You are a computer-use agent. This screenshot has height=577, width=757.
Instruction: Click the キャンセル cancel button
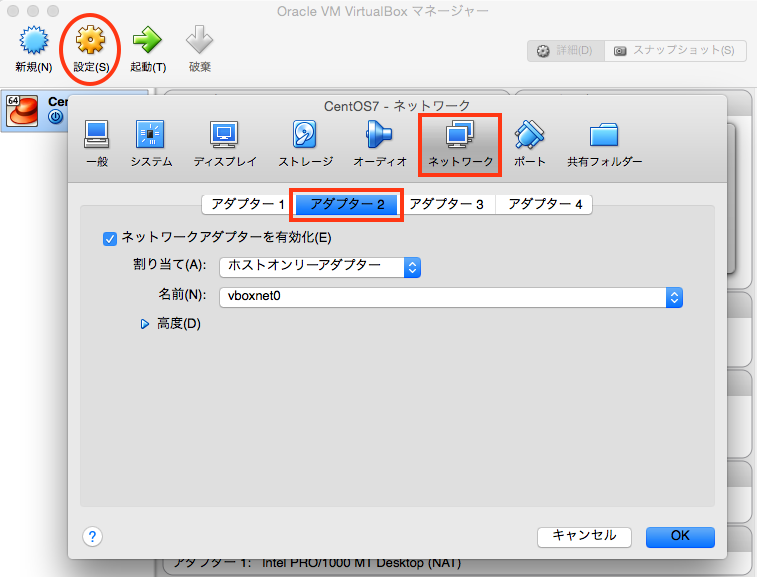pyautogui.click(x=584, y=537)
